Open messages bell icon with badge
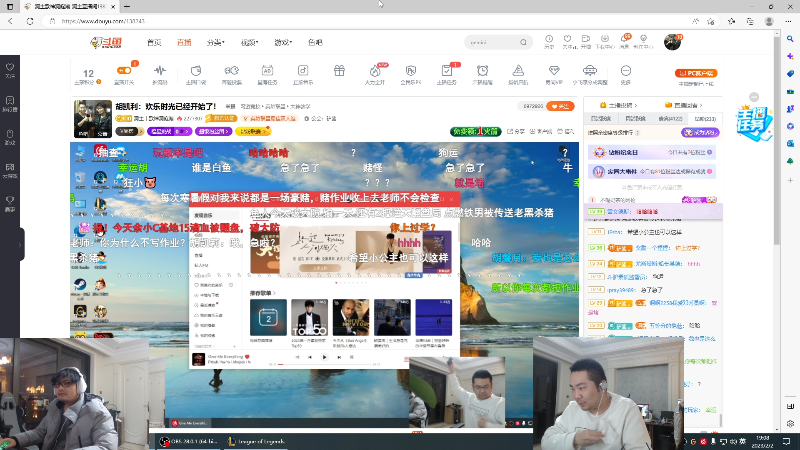The height and width of the screenshot is (450, 800). click(624, 41)
